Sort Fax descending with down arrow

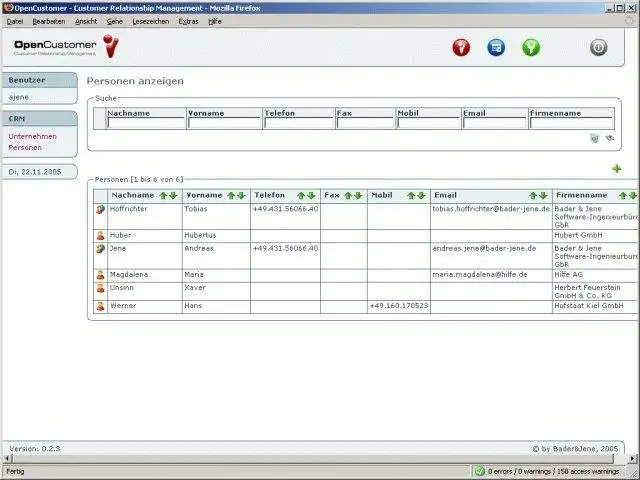(358, 196)
